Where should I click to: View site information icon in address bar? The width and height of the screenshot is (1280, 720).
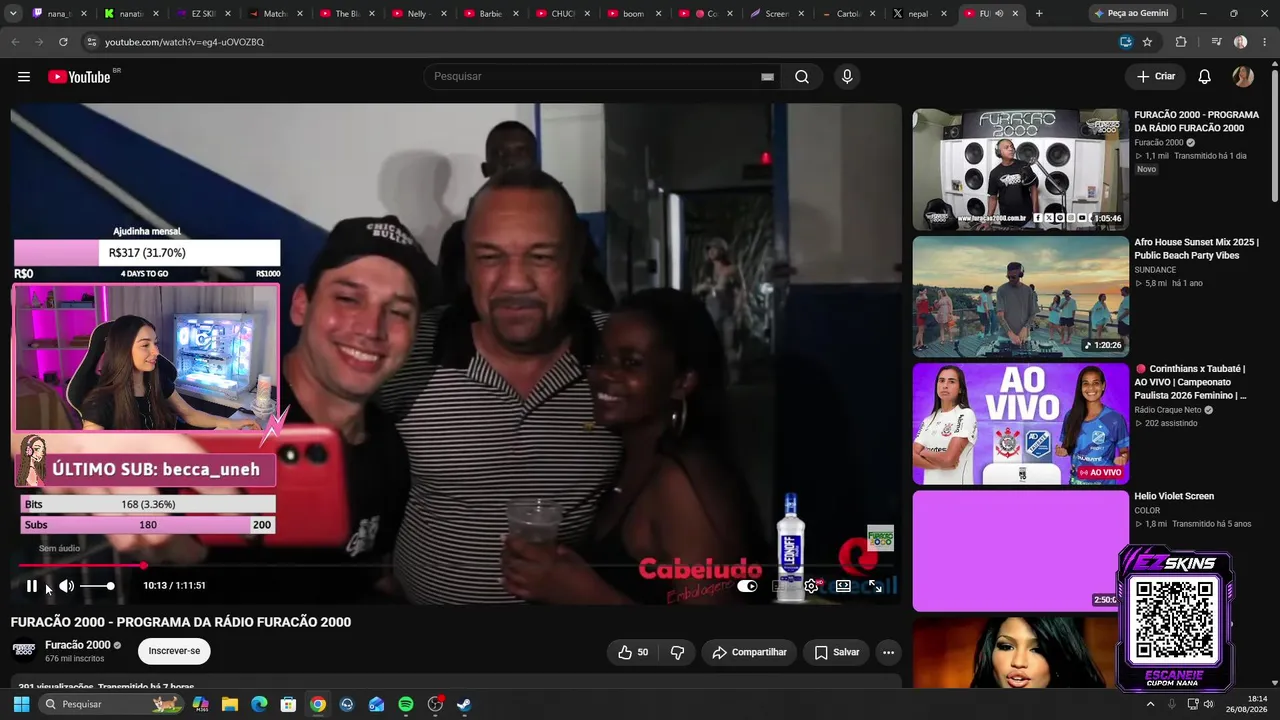click(91, 42)
